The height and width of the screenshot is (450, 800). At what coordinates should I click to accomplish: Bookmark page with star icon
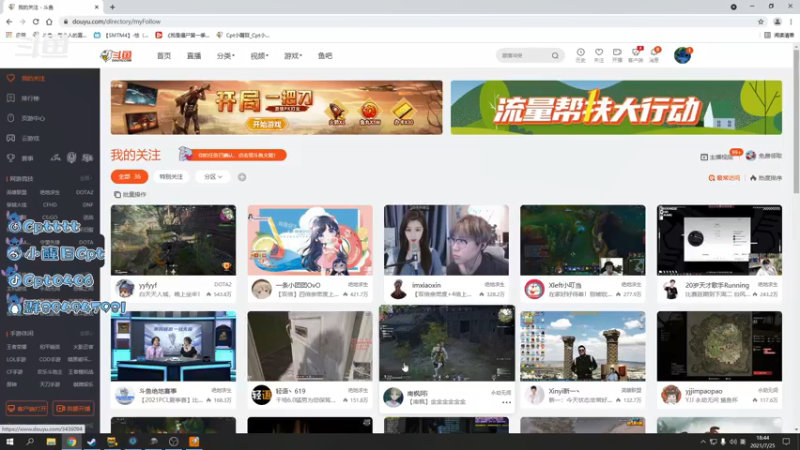click(x=761, y=21)
